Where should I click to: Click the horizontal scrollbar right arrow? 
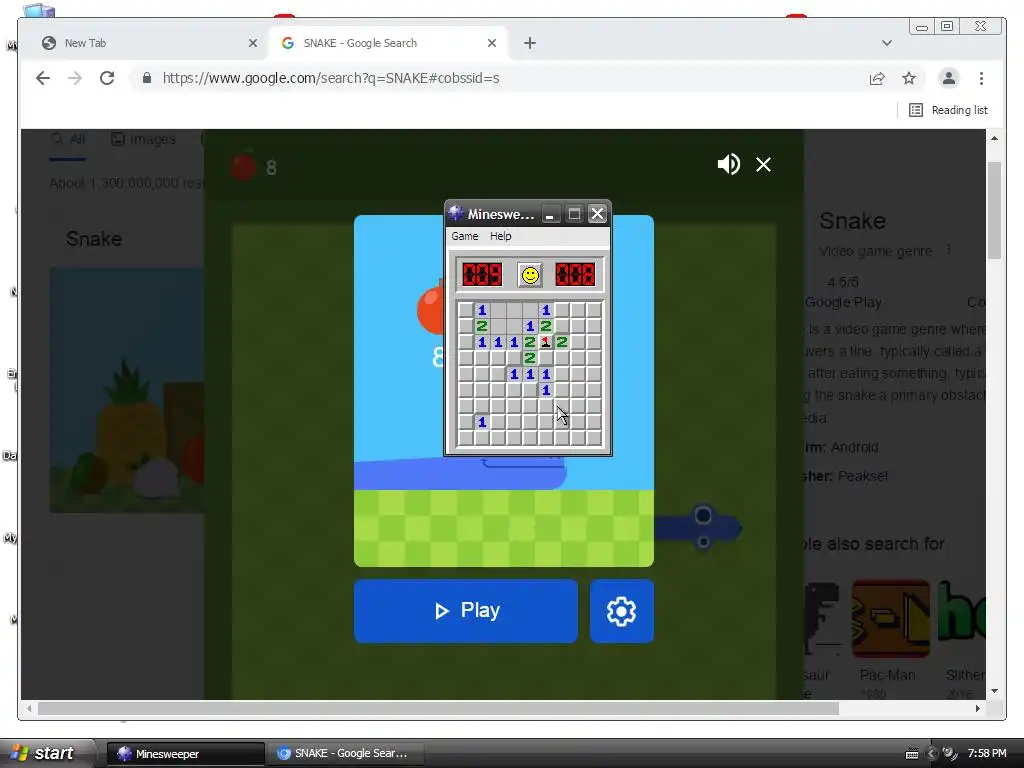[978, 709]
